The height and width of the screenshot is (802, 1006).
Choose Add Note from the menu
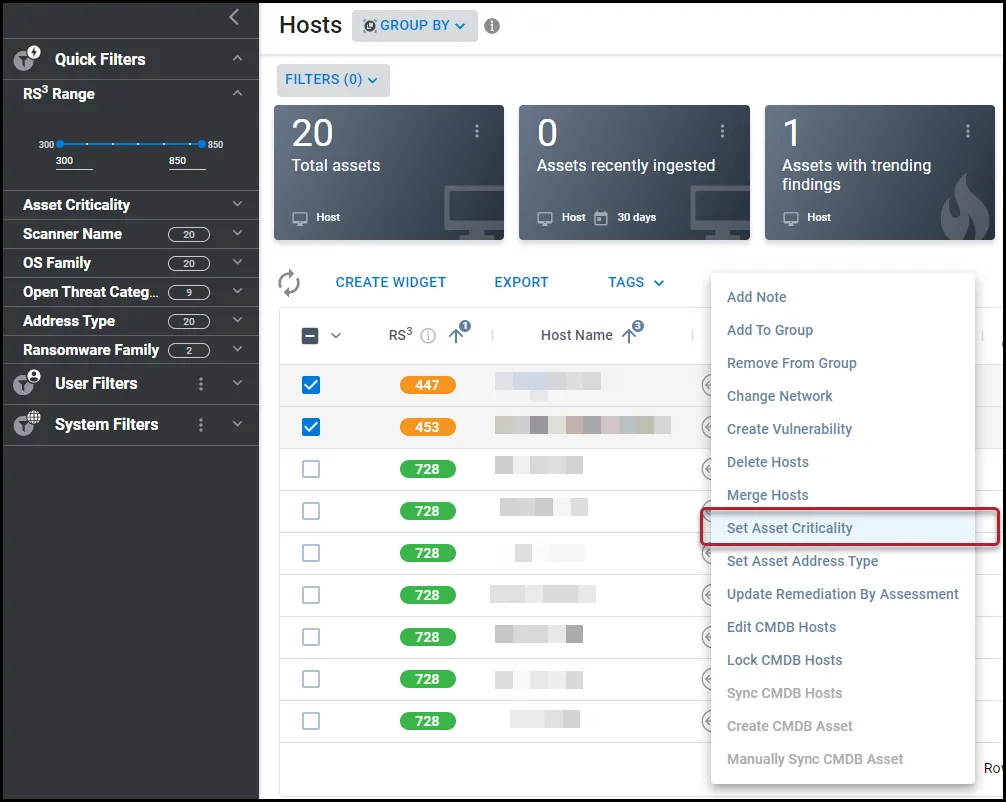point(843,297)
